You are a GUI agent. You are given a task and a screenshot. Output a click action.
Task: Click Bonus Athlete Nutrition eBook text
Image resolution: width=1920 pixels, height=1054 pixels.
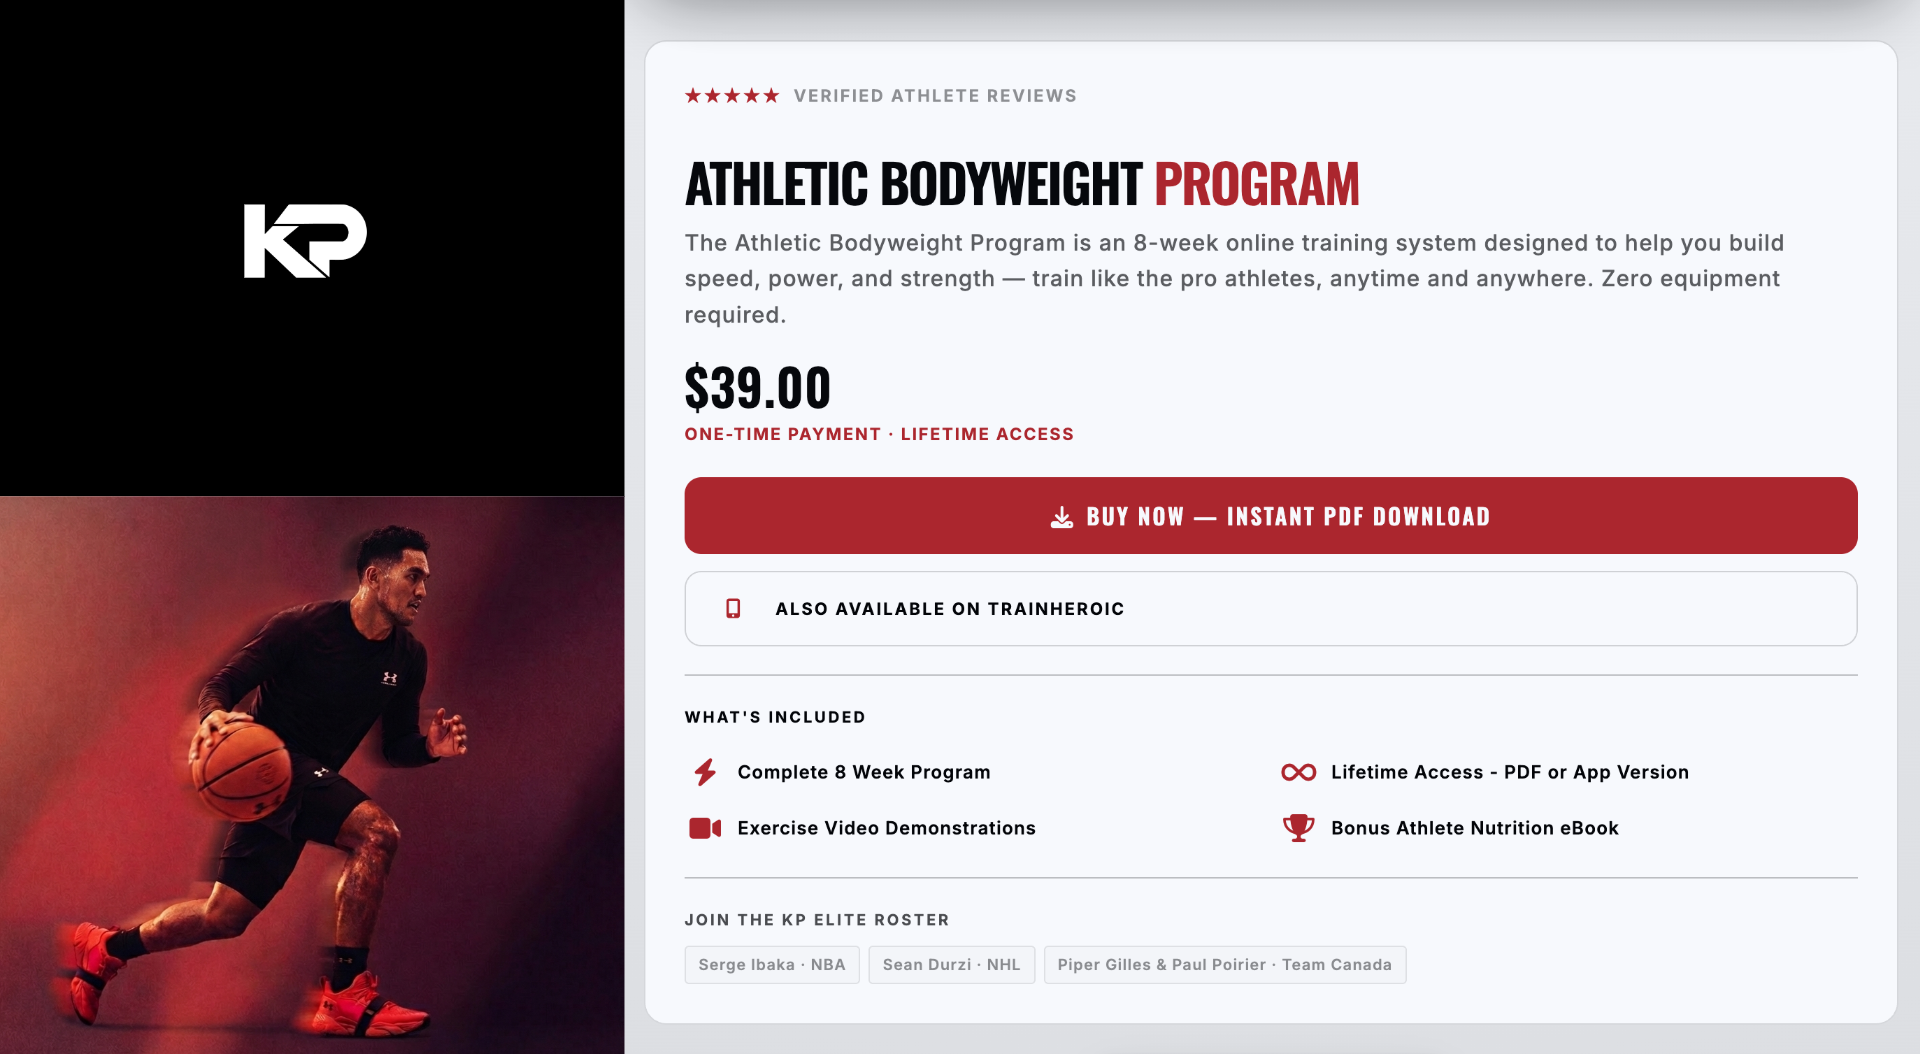pyautogui.click(x=1474, y=828)
